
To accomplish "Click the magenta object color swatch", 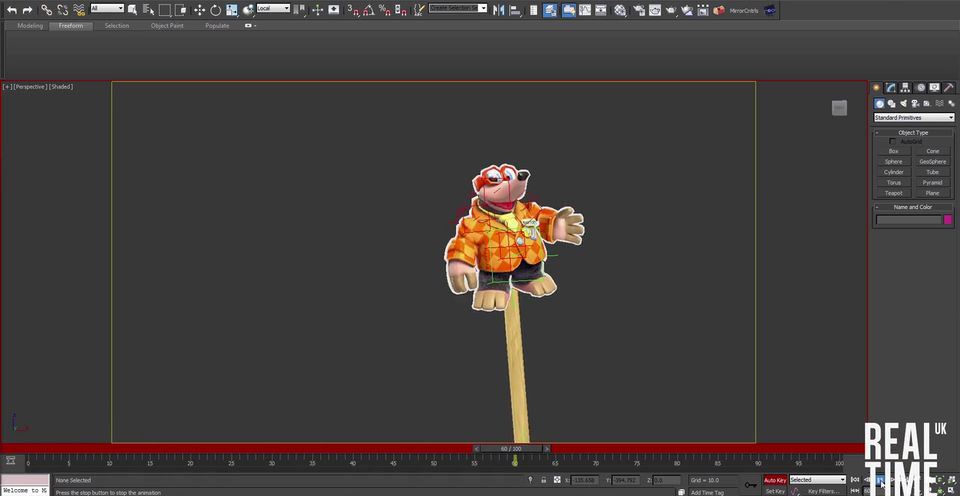I will [x=948, y=220].
